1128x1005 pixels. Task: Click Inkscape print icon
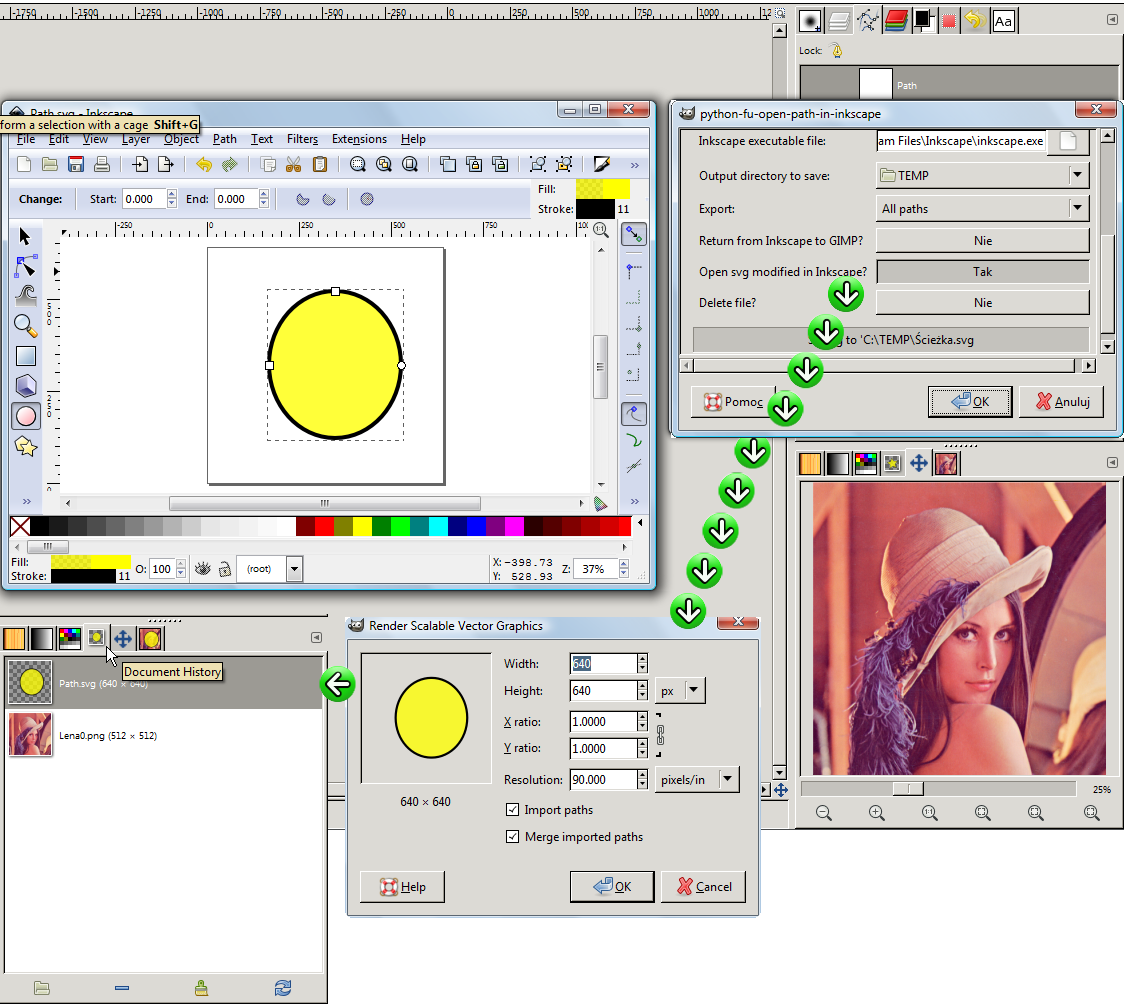[x=102, y=165]
